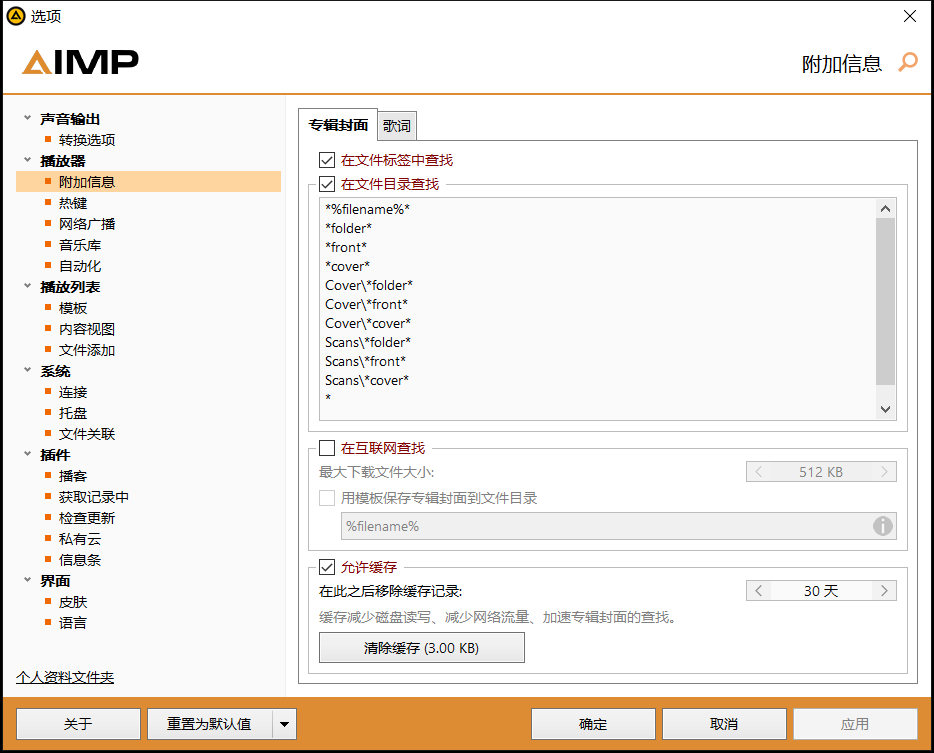Decrease cache removal days with left arrow
934x753 pixels.
[x=758, y=590]
